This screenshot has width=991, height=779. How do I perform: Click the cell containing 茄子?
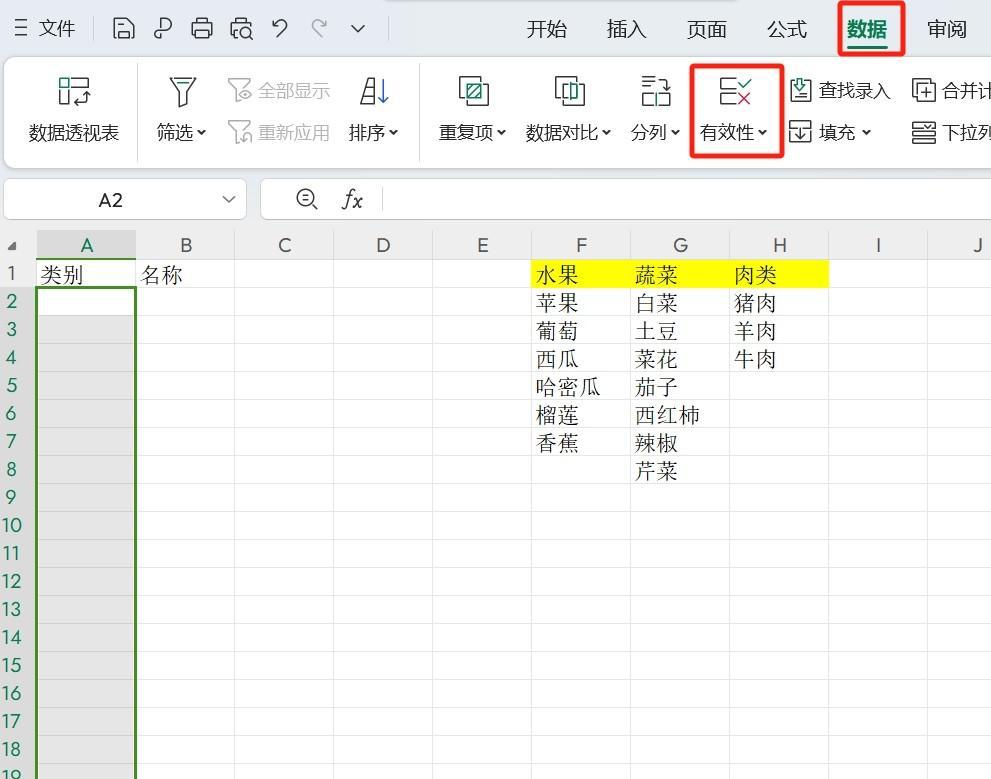coord(680,386)
